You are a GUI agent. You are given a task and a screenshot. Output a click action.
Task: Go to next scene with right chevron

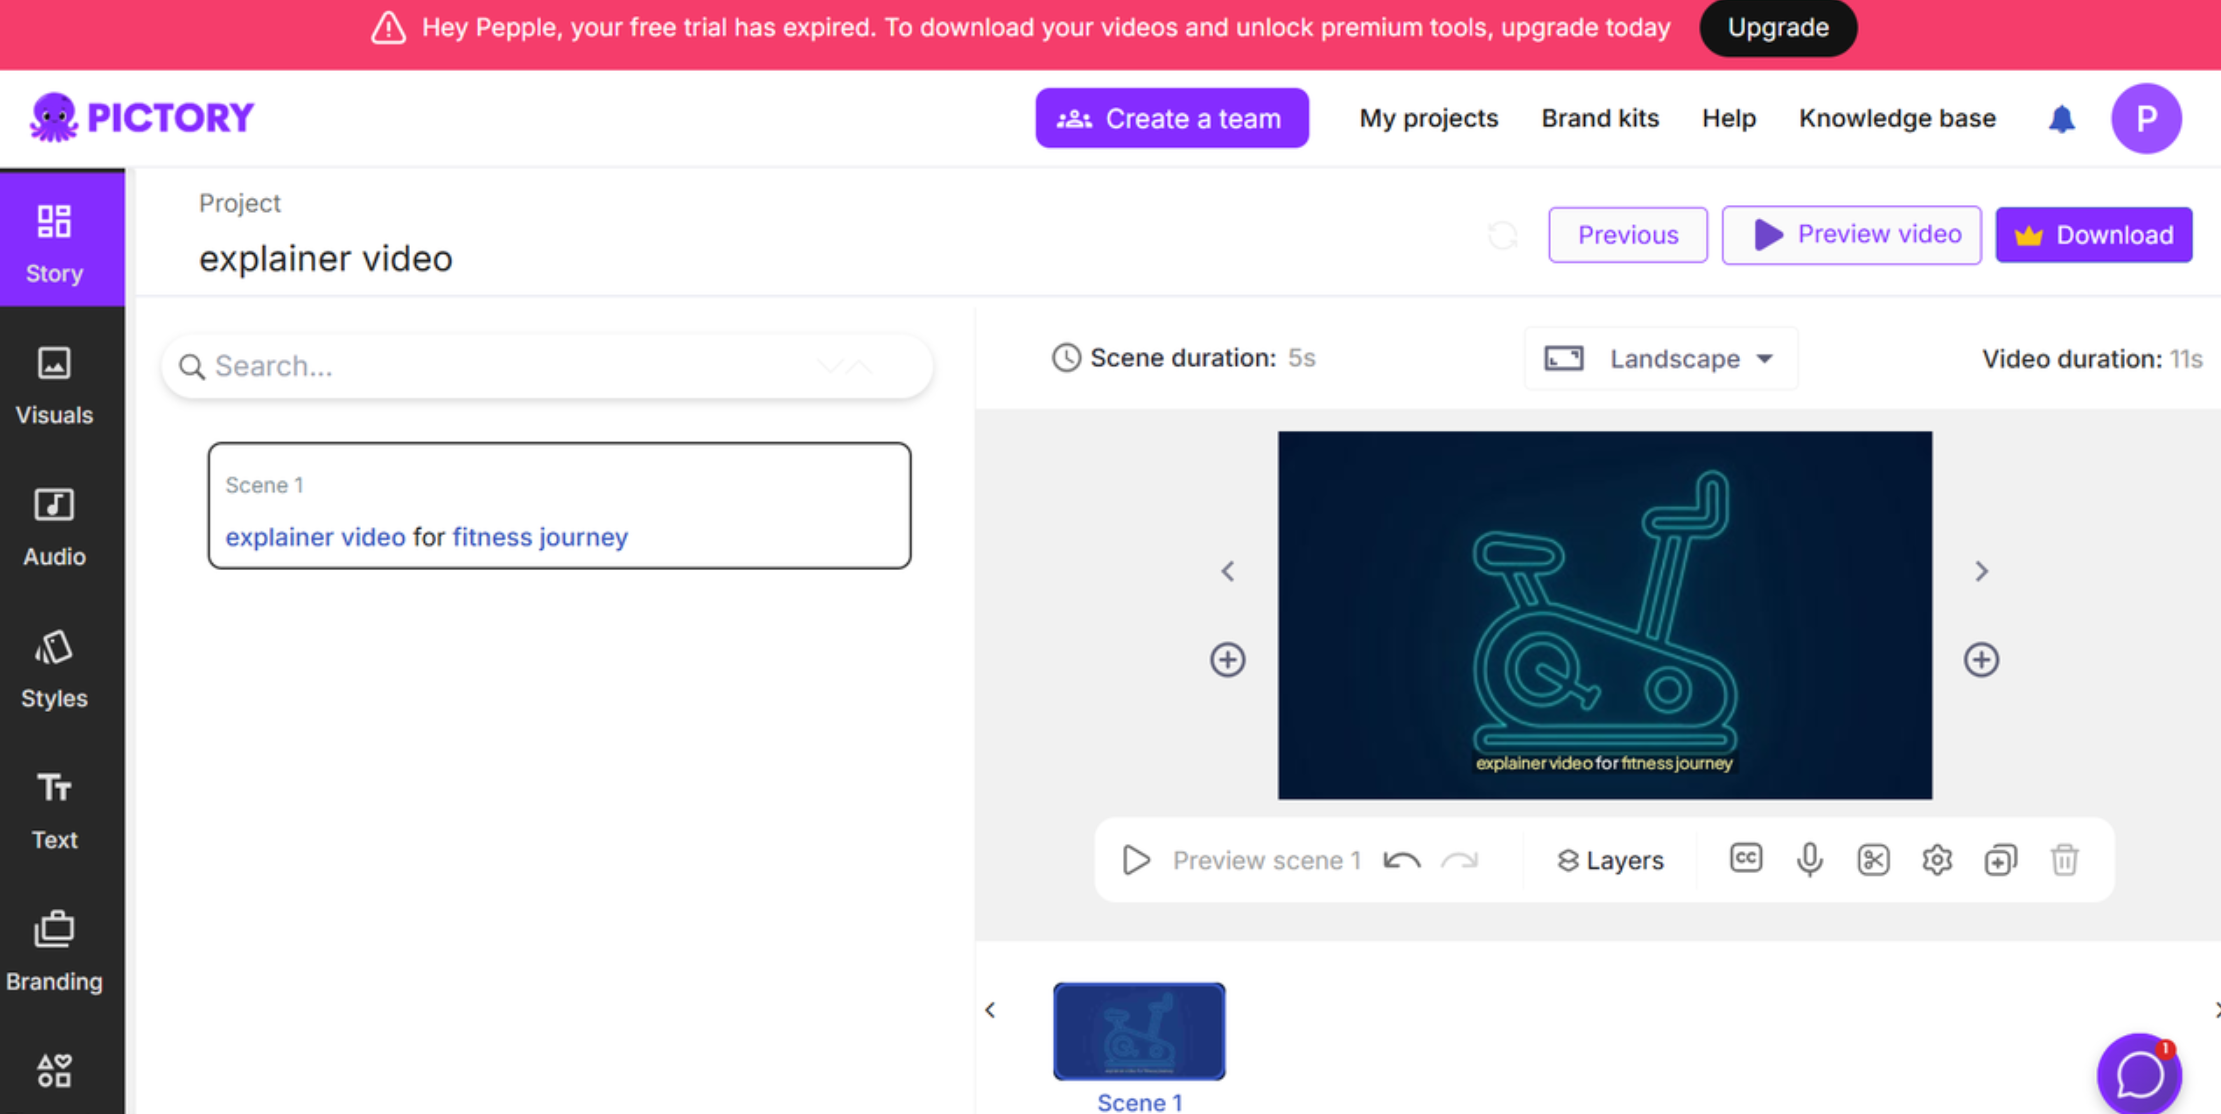coord(1981,571)
